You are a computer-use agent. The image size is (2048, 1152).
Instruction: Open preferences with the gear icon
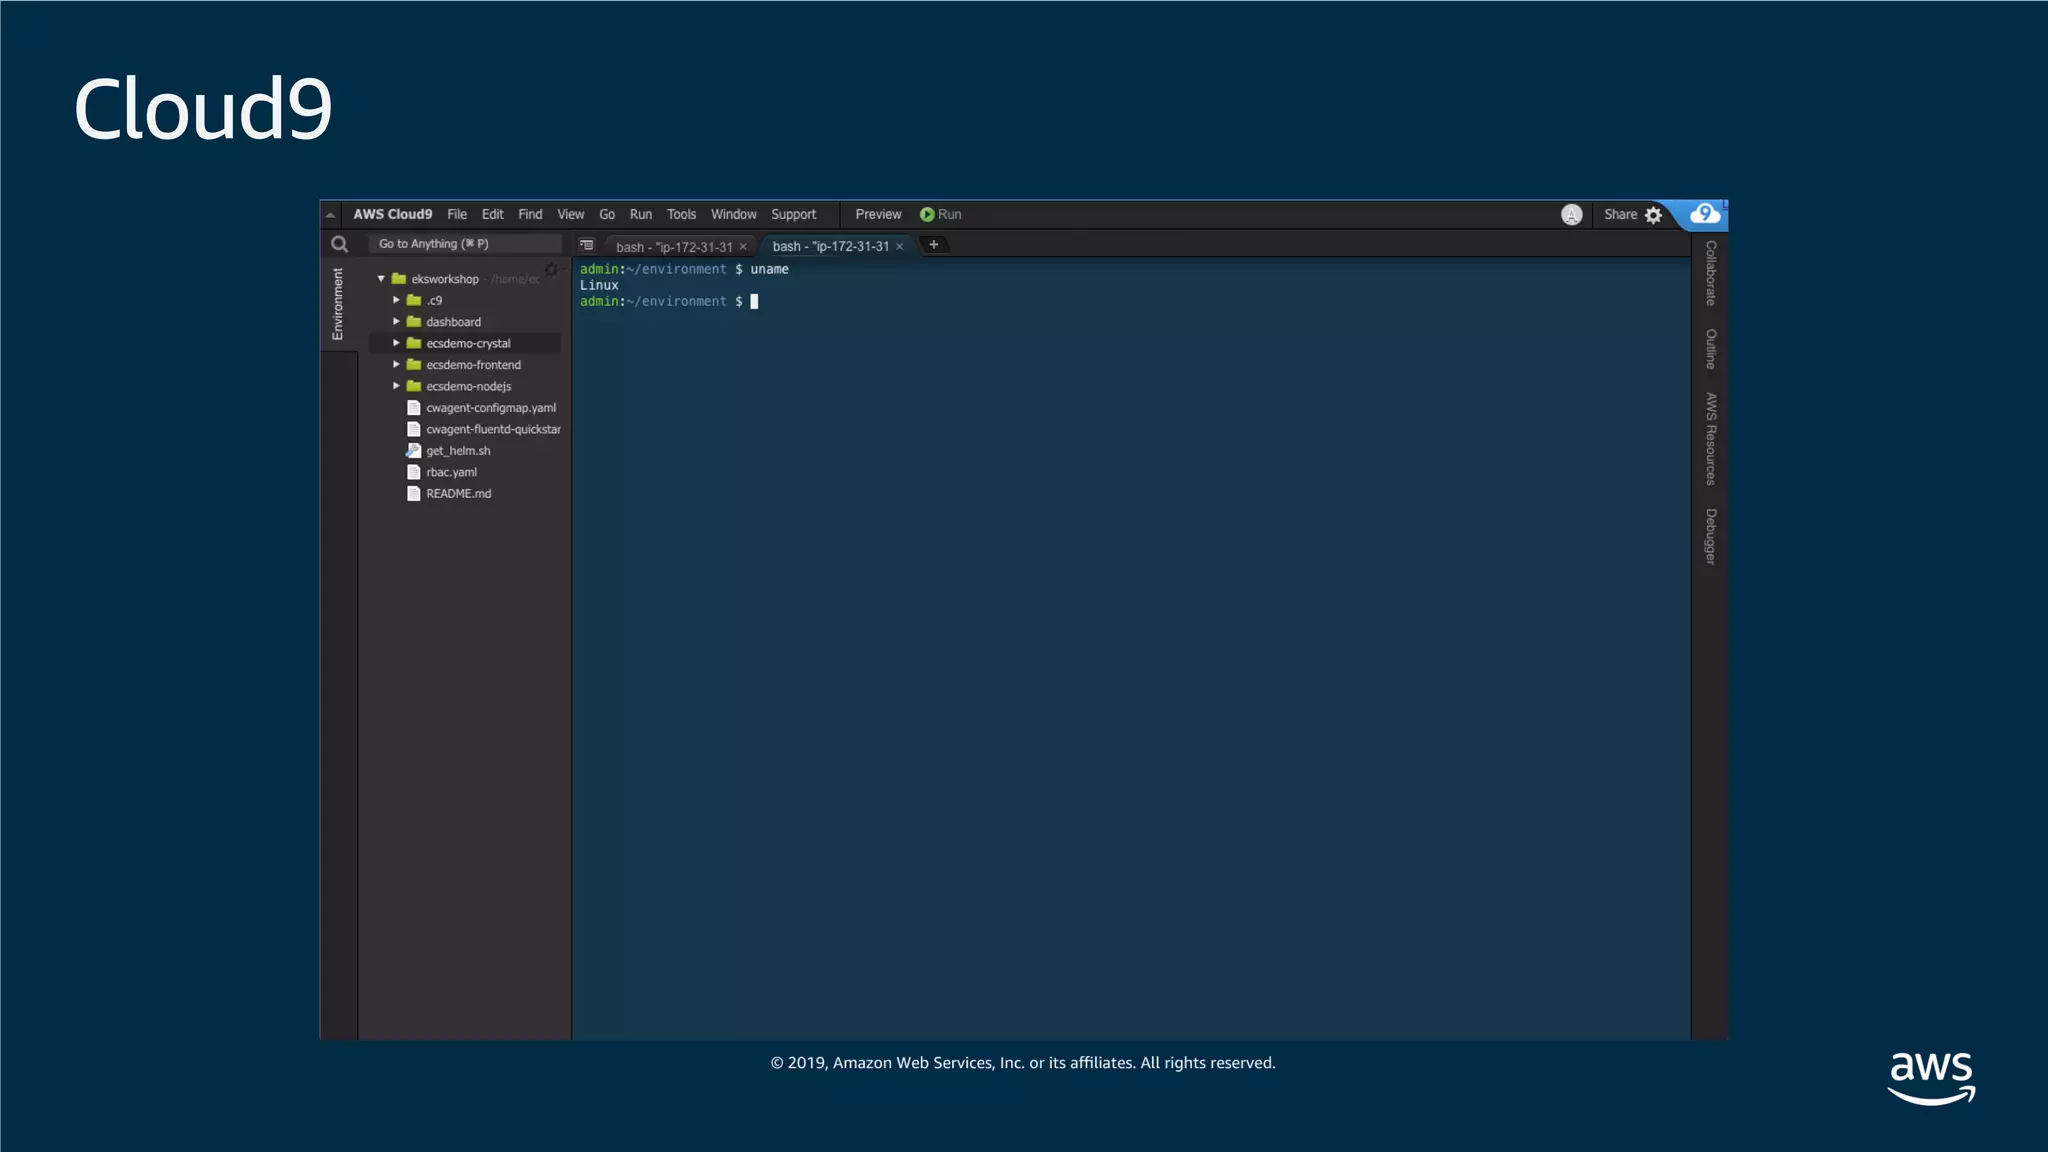1654,215
